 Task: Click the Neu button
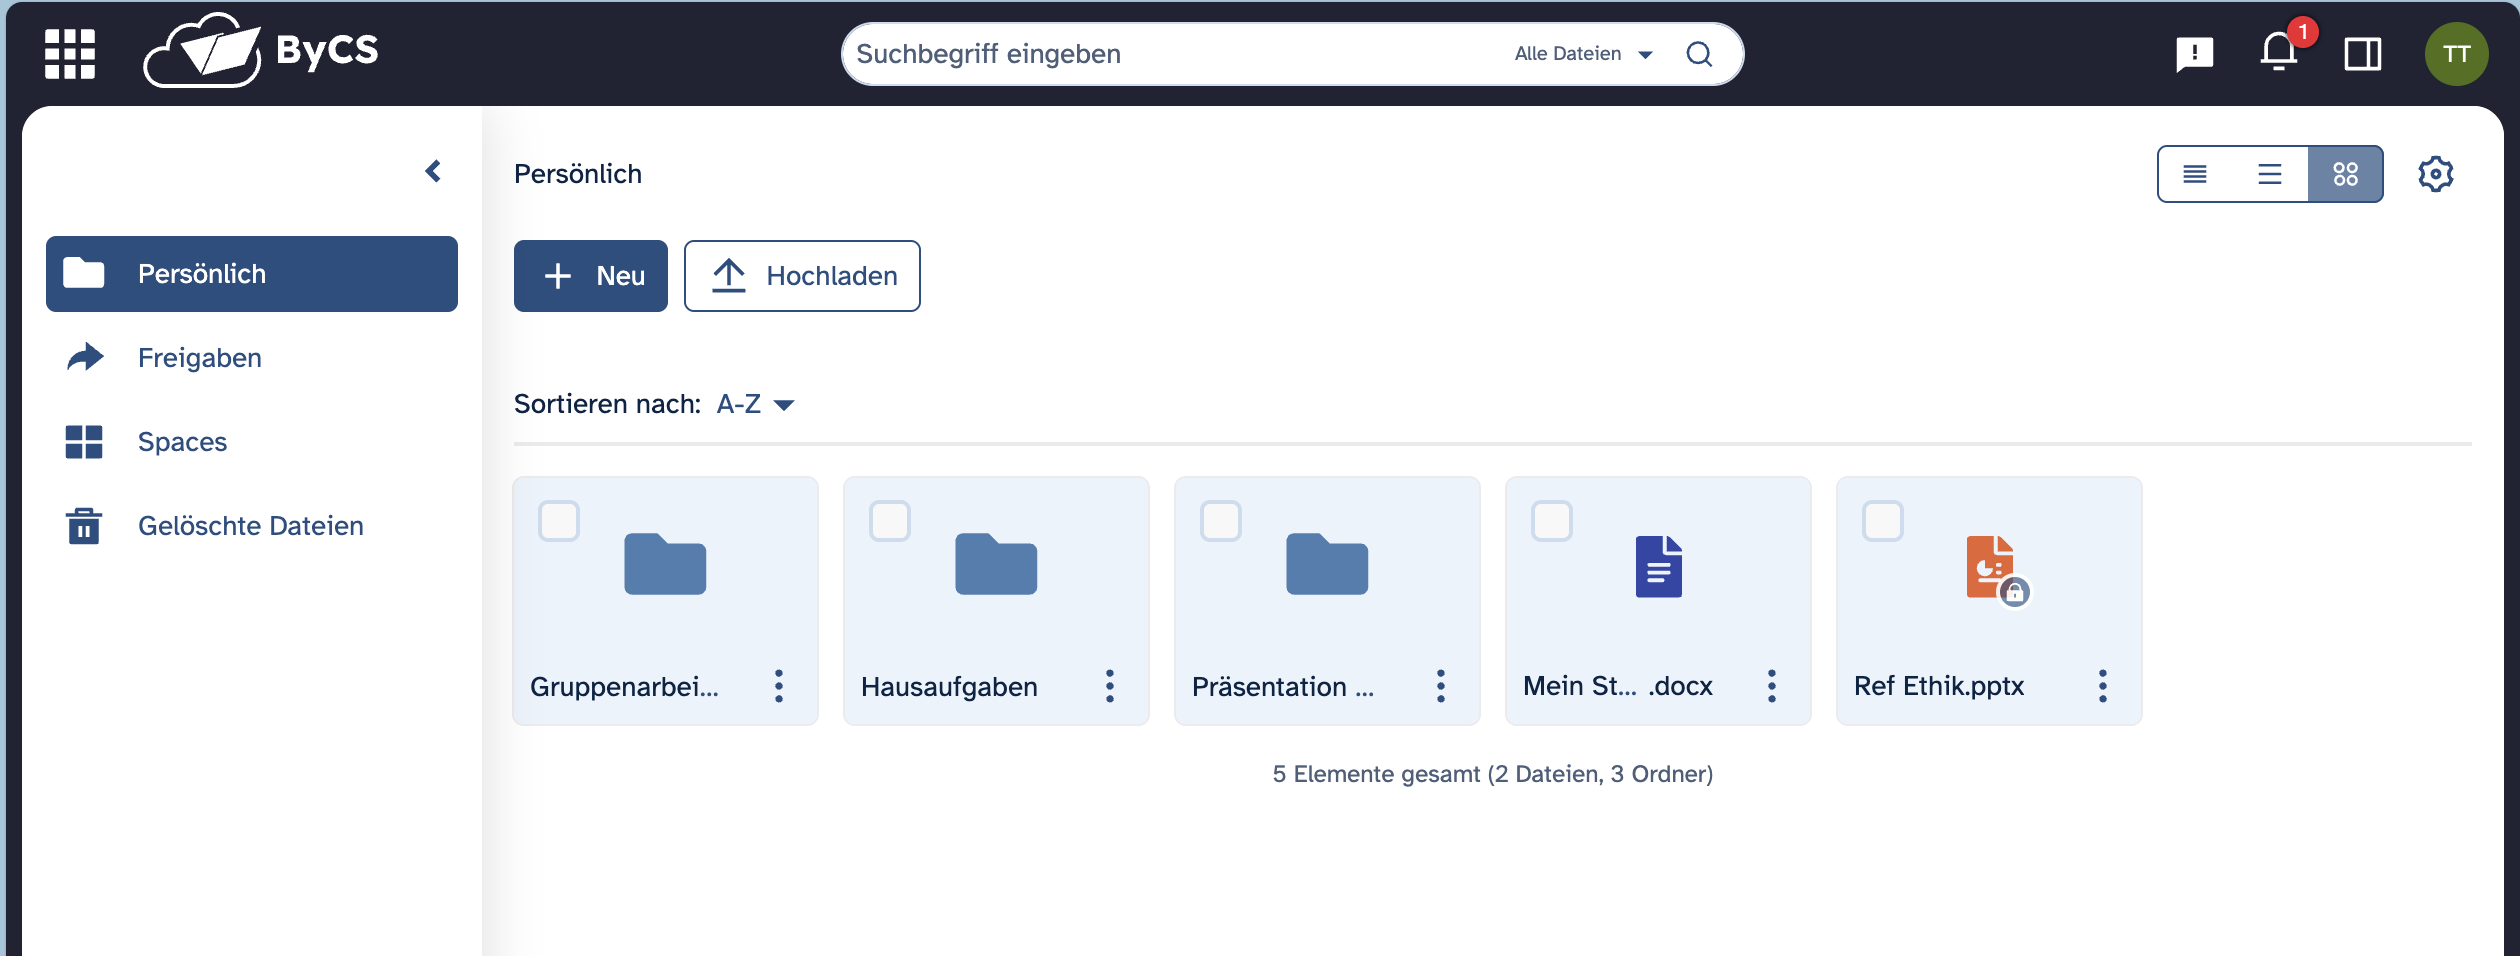point(591,276)
